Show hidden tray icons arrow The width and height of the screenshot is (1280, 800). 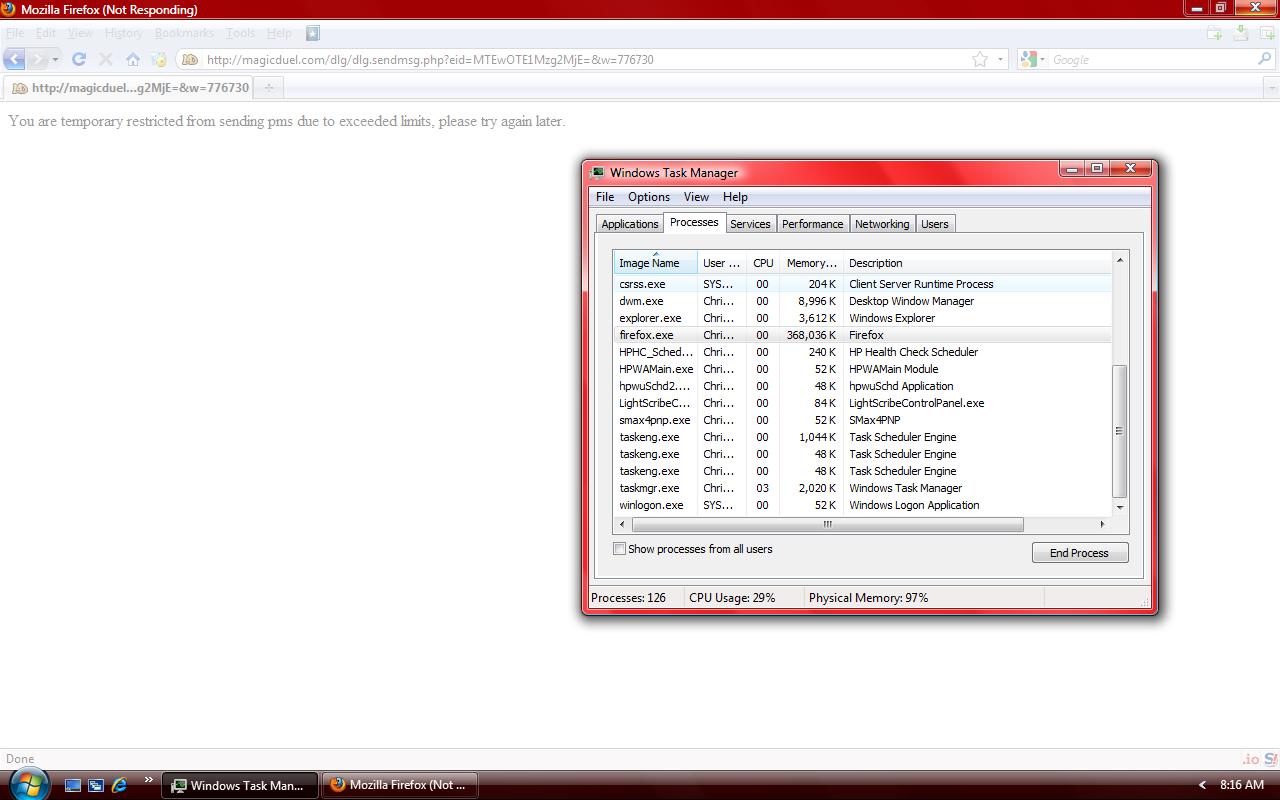point(1202,785)
